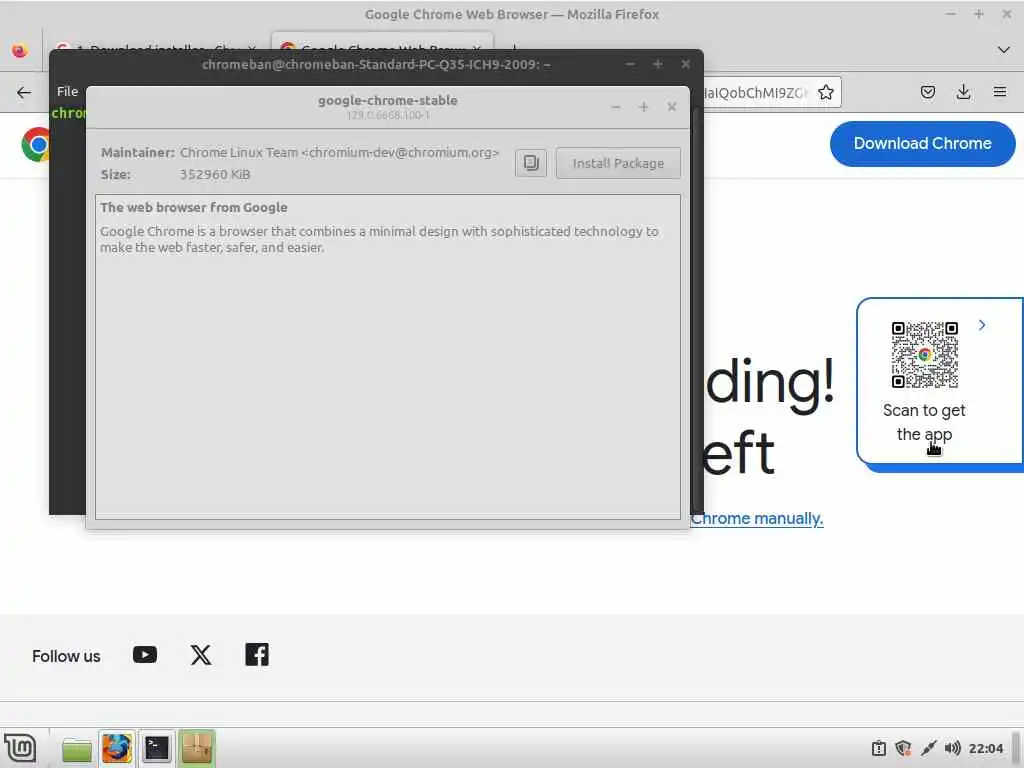Open the X social icon
The width and height of the screenshot is (1024, 768).
coord(201,654)
